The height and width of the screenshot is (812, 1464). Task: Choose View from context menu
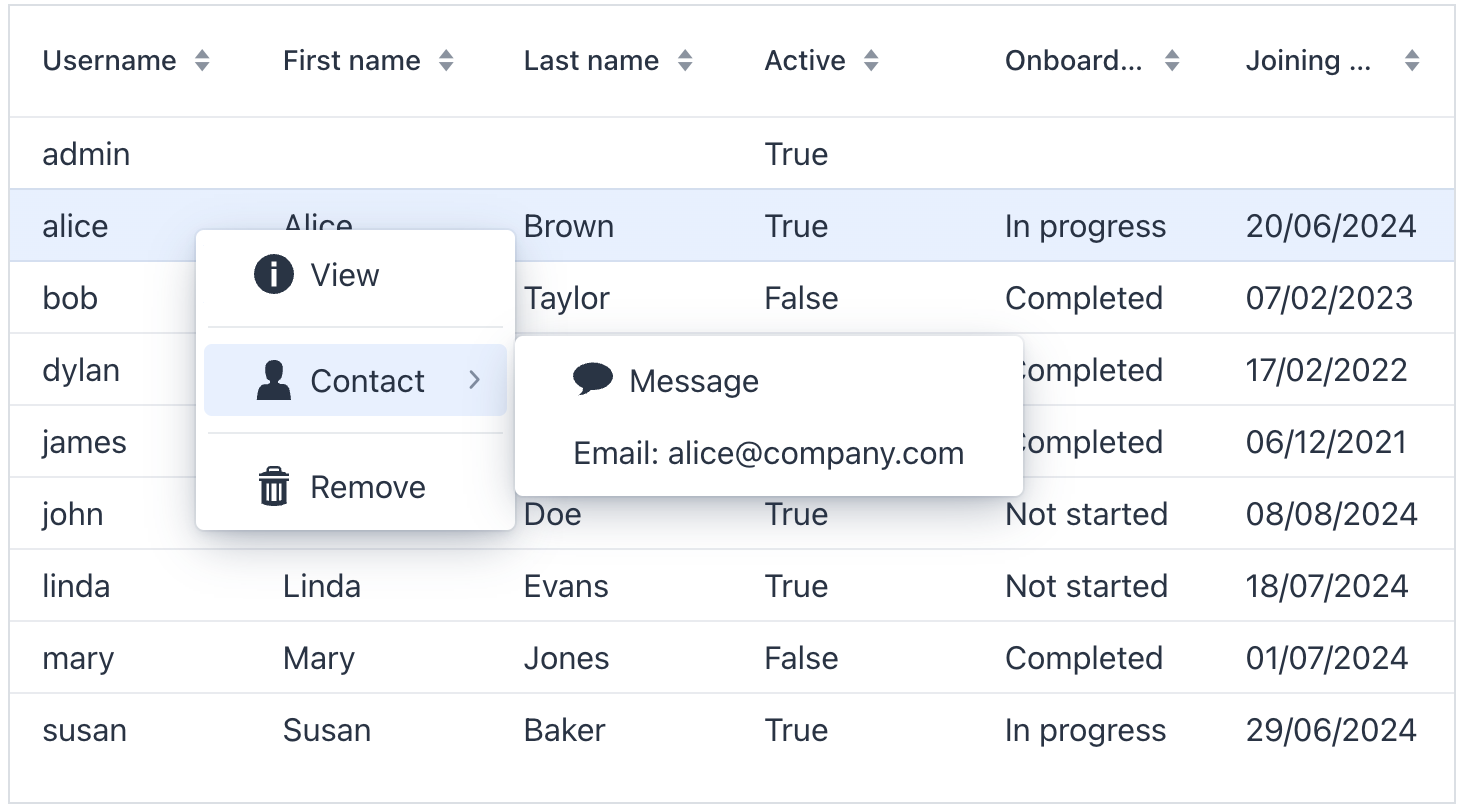pos(344,275)
